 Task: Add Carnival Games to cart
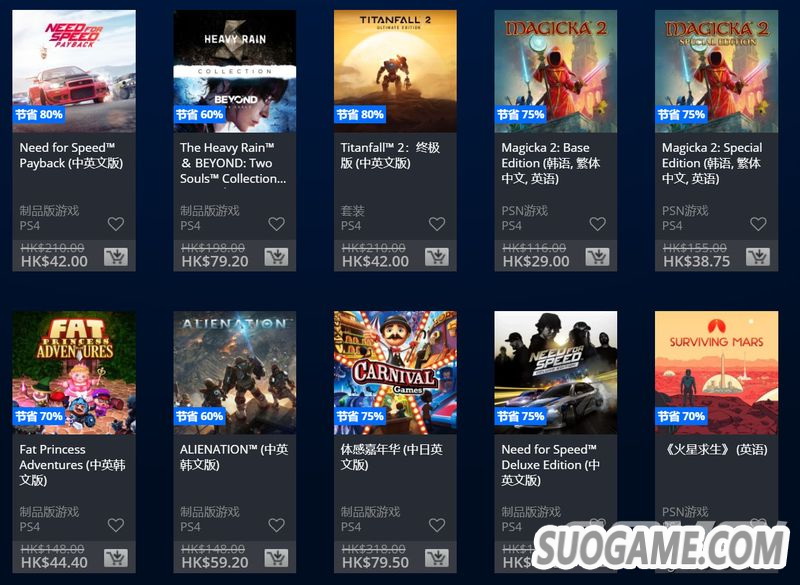click(437, 558)
